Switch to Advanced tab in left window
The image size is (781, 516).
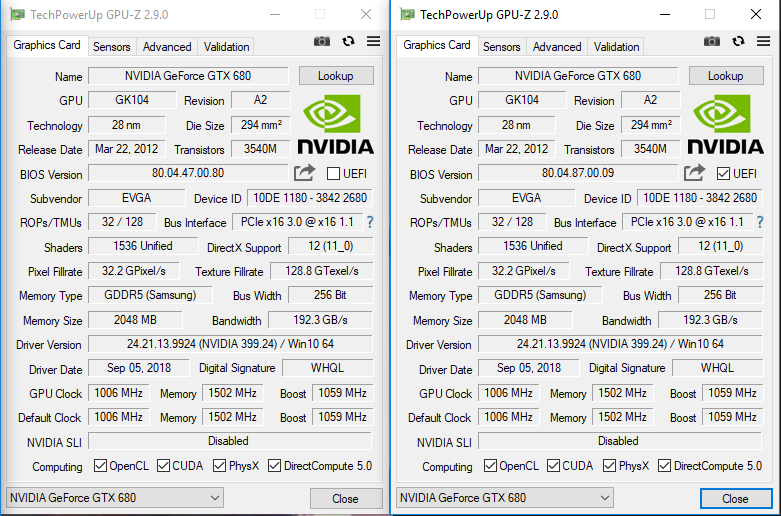point(167,47)
